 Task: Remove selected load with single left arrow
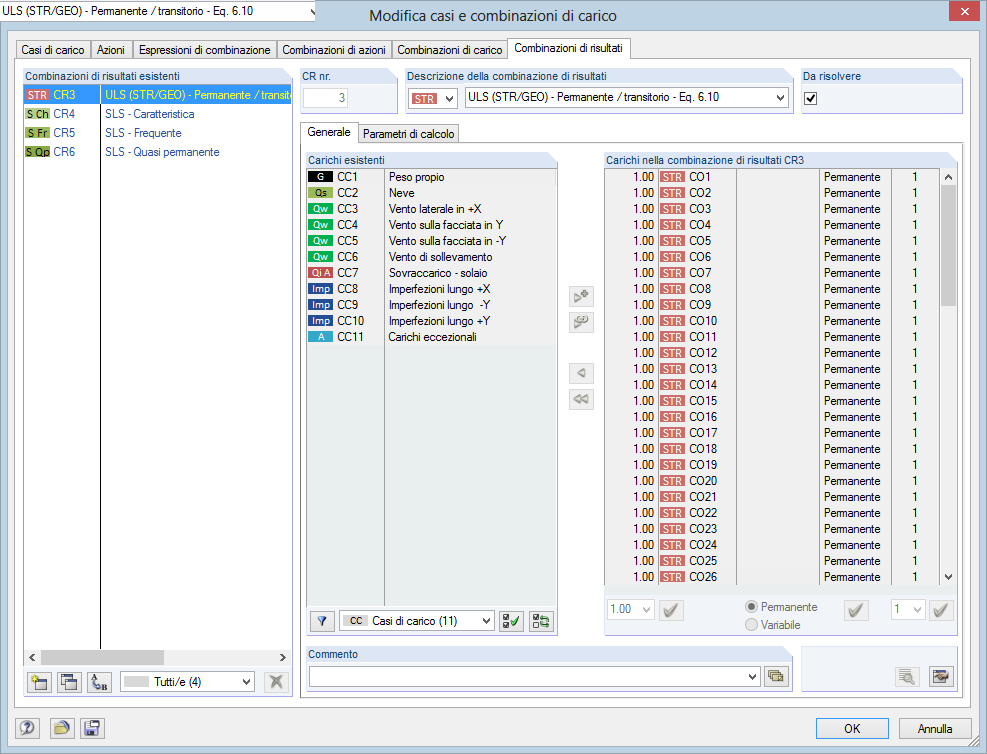(x=581, y=373)
